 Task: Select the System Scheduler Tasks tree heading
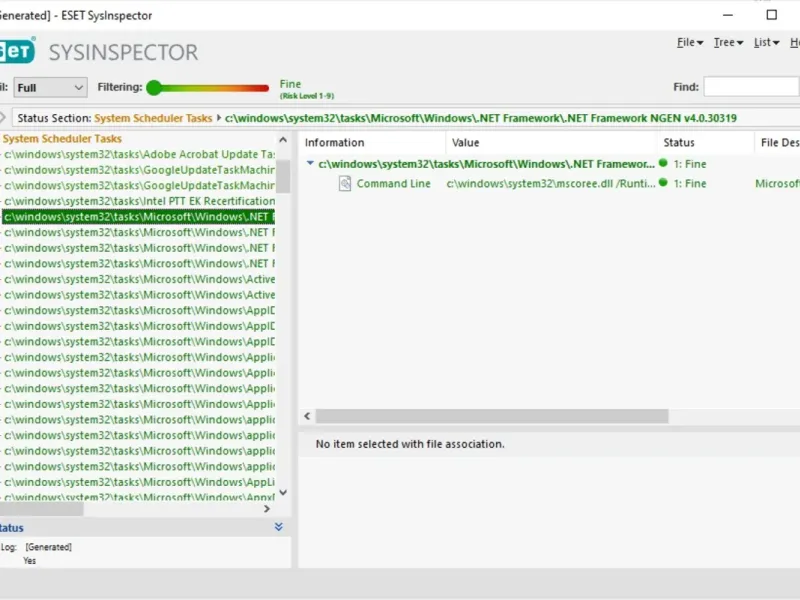pos(62,139)
